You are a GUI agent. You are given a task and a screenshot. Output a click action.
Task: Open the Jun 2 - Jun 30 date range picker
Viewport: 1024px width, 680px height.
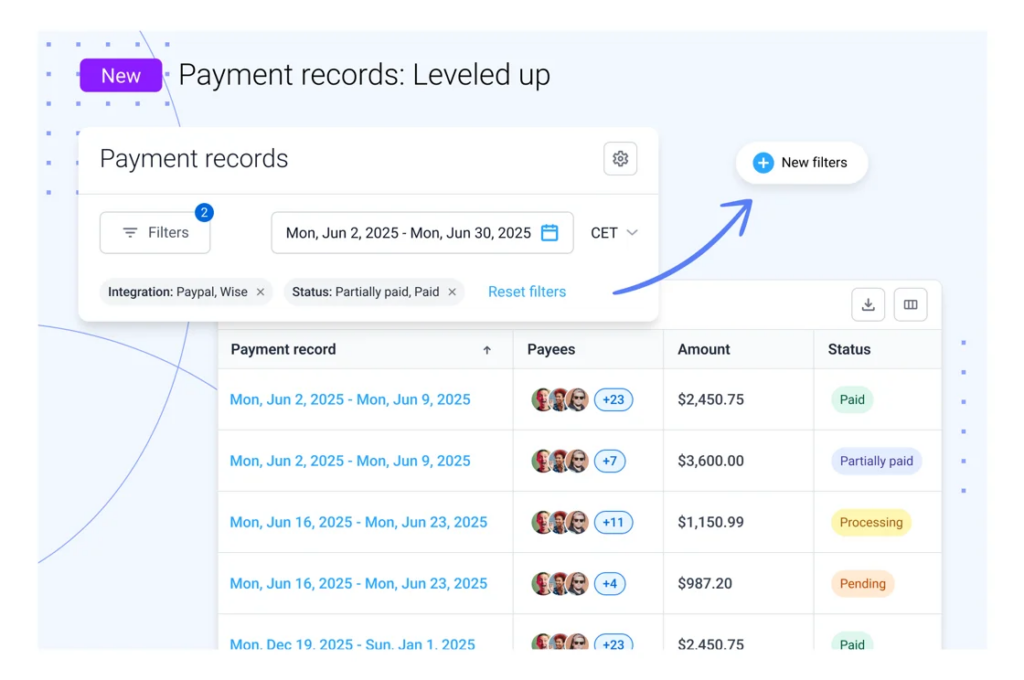click(x=422, y=232)
